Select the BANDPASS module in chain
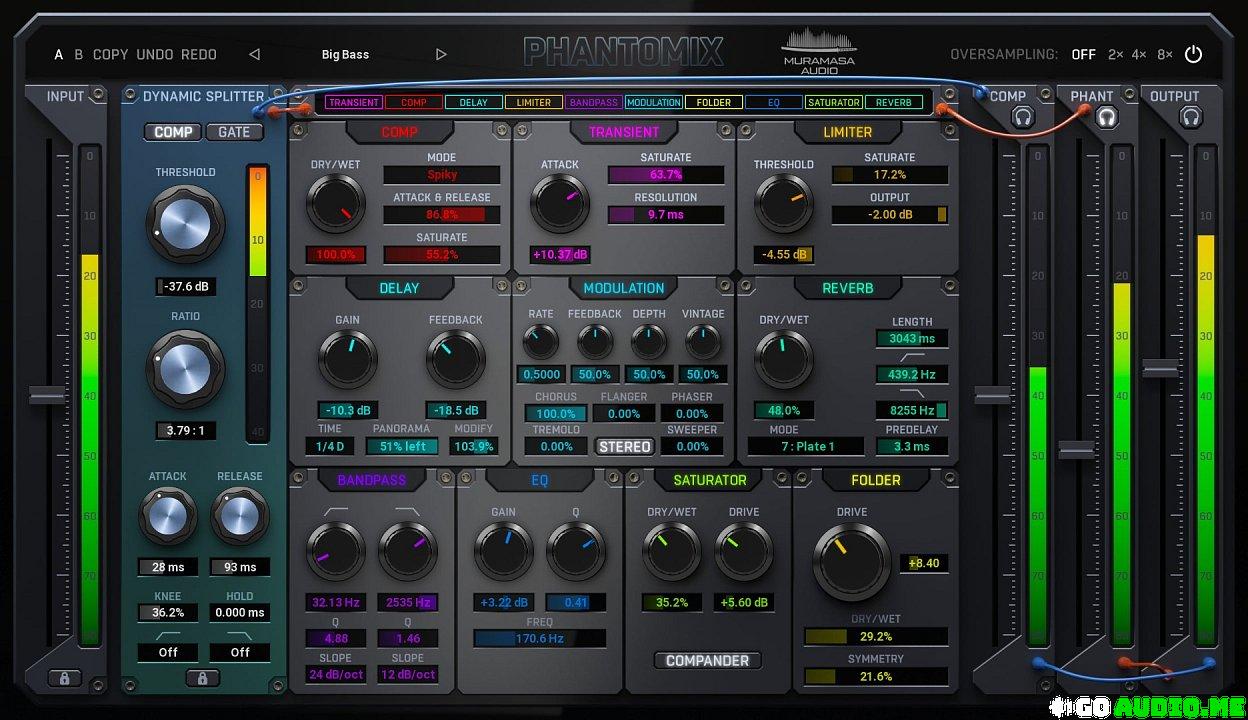 tap(594, 102)
